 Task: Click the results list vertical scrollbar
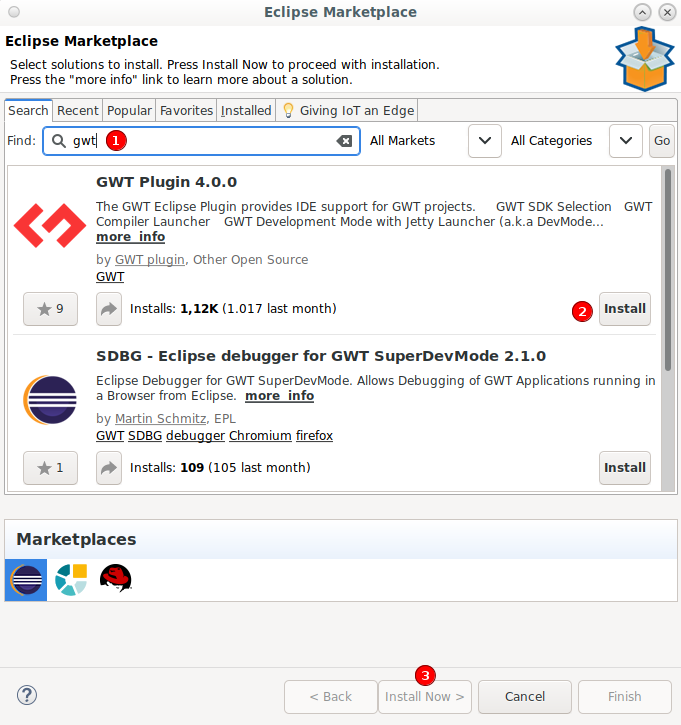coord(668,270)
